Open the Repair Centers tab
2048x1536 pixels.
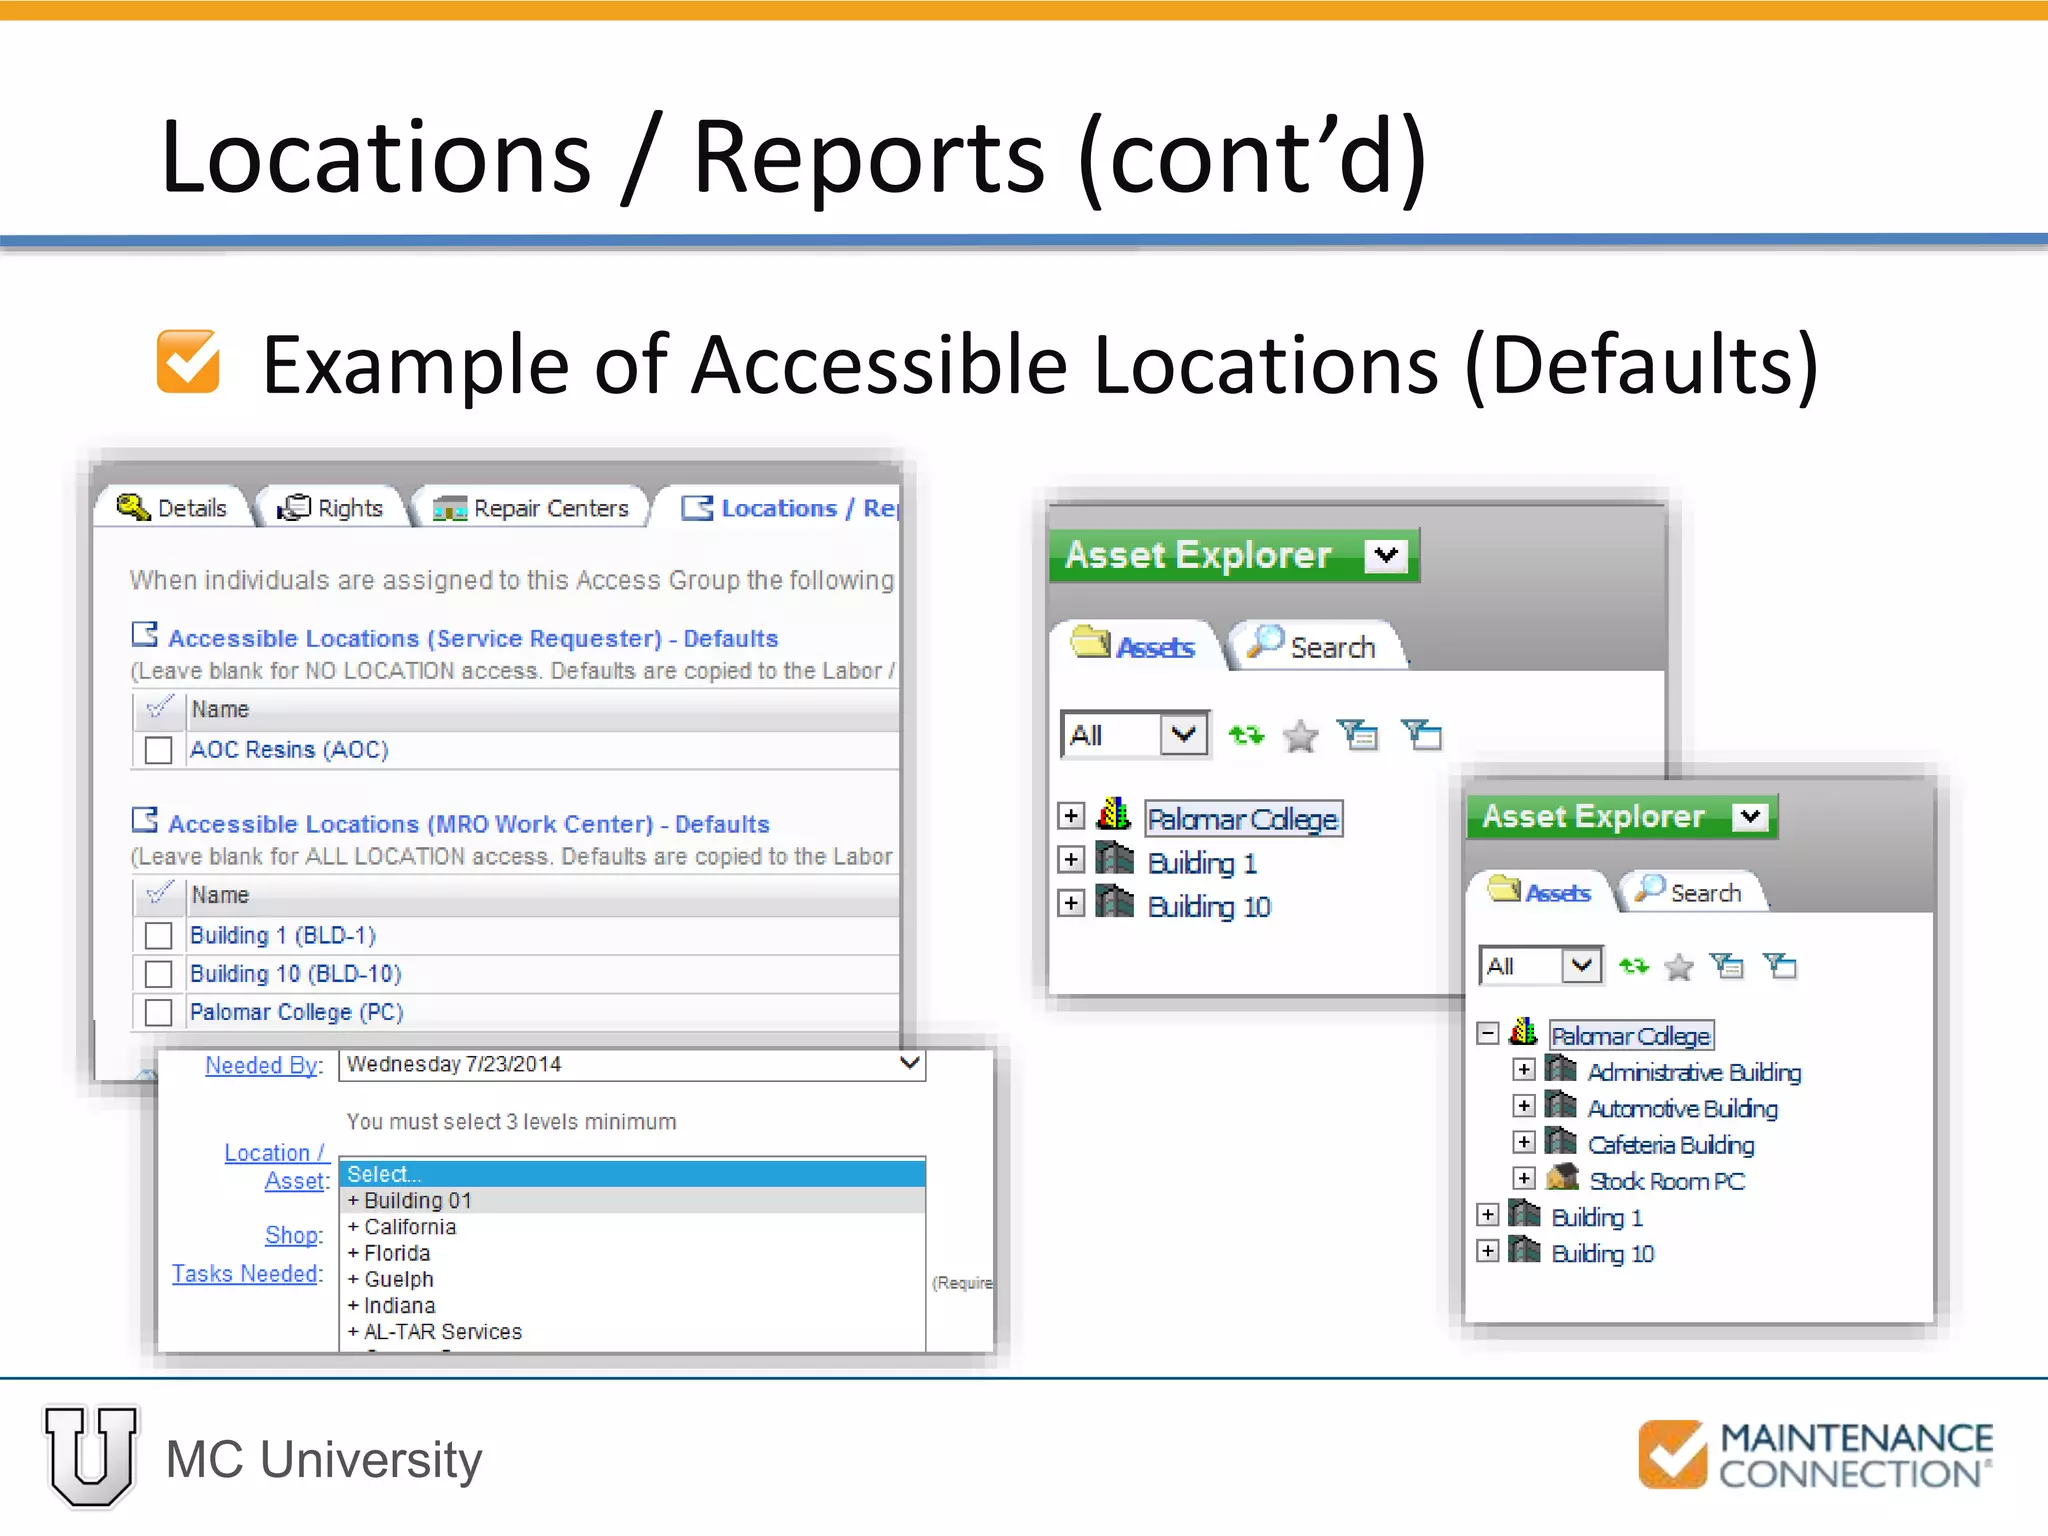pyautogui.click(x=531, y=508)
